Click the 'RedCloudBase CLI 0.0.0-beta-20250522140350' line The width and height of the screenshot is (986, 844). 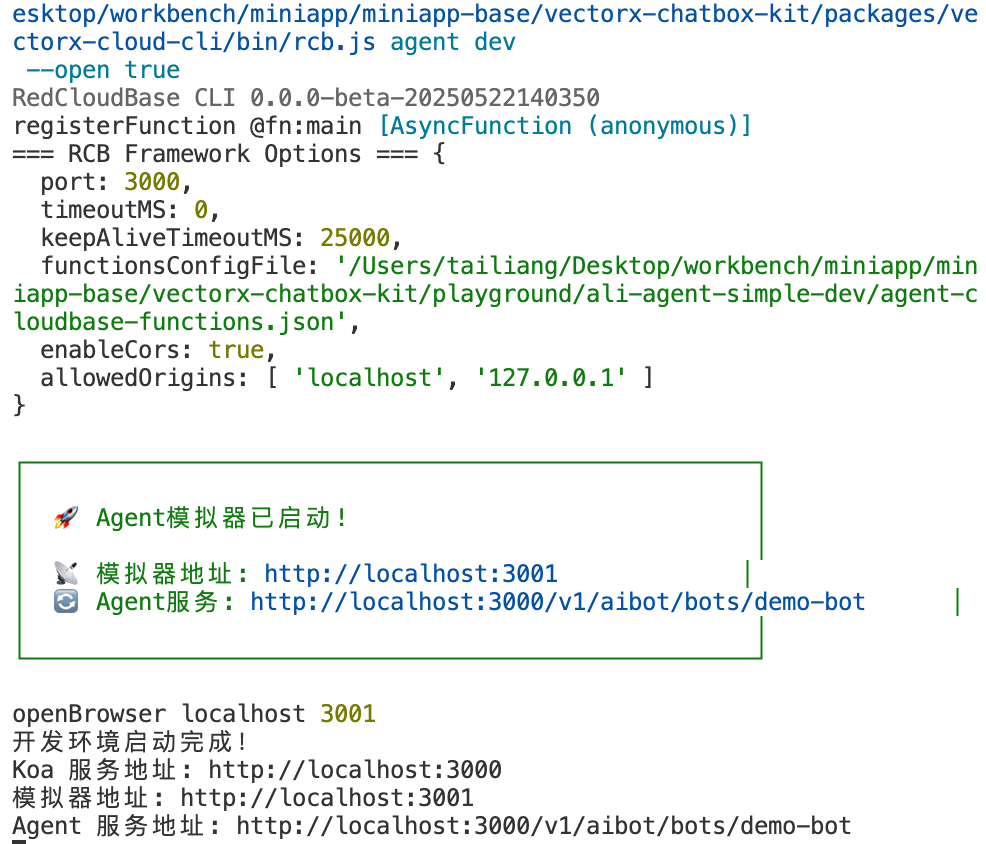point(306,98)
